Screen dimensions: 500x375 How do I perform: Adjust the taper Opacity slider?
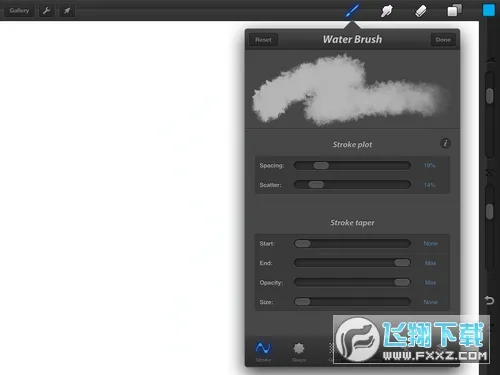[352, 283]
